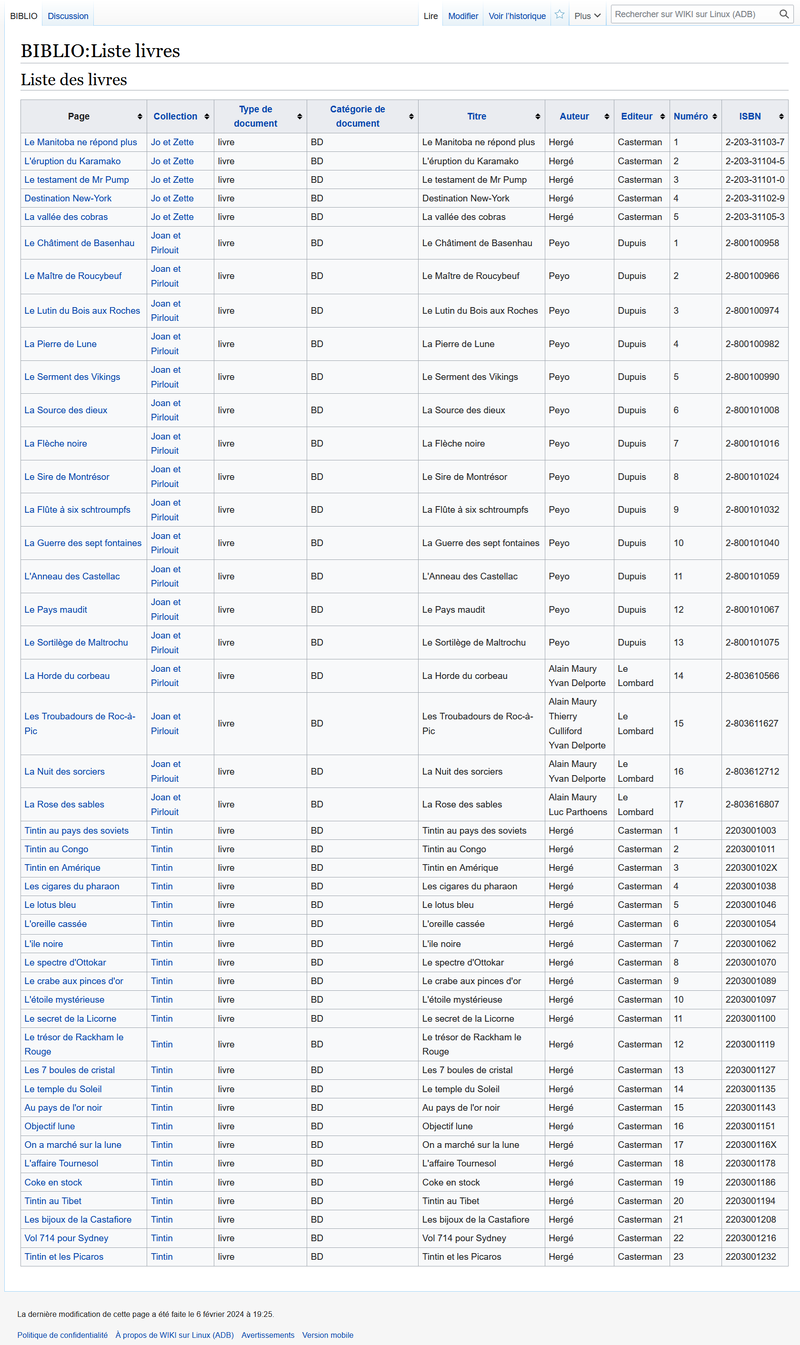
Task: Sort by Catégorie de document arrows
Action: point(411,117)
